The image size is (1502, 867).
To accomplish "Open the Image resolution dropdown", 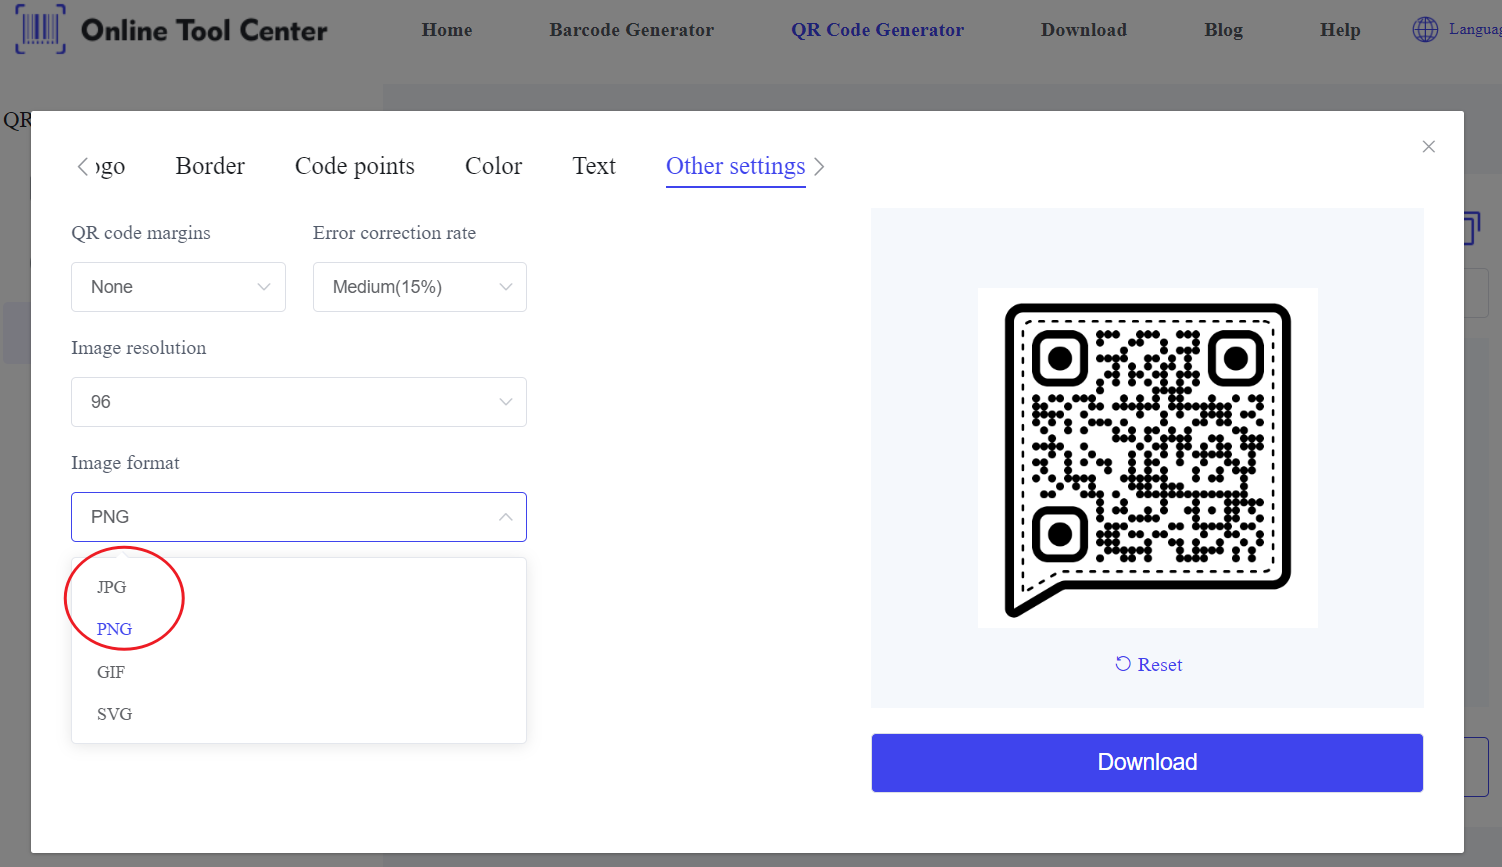I will coord(299,402).
